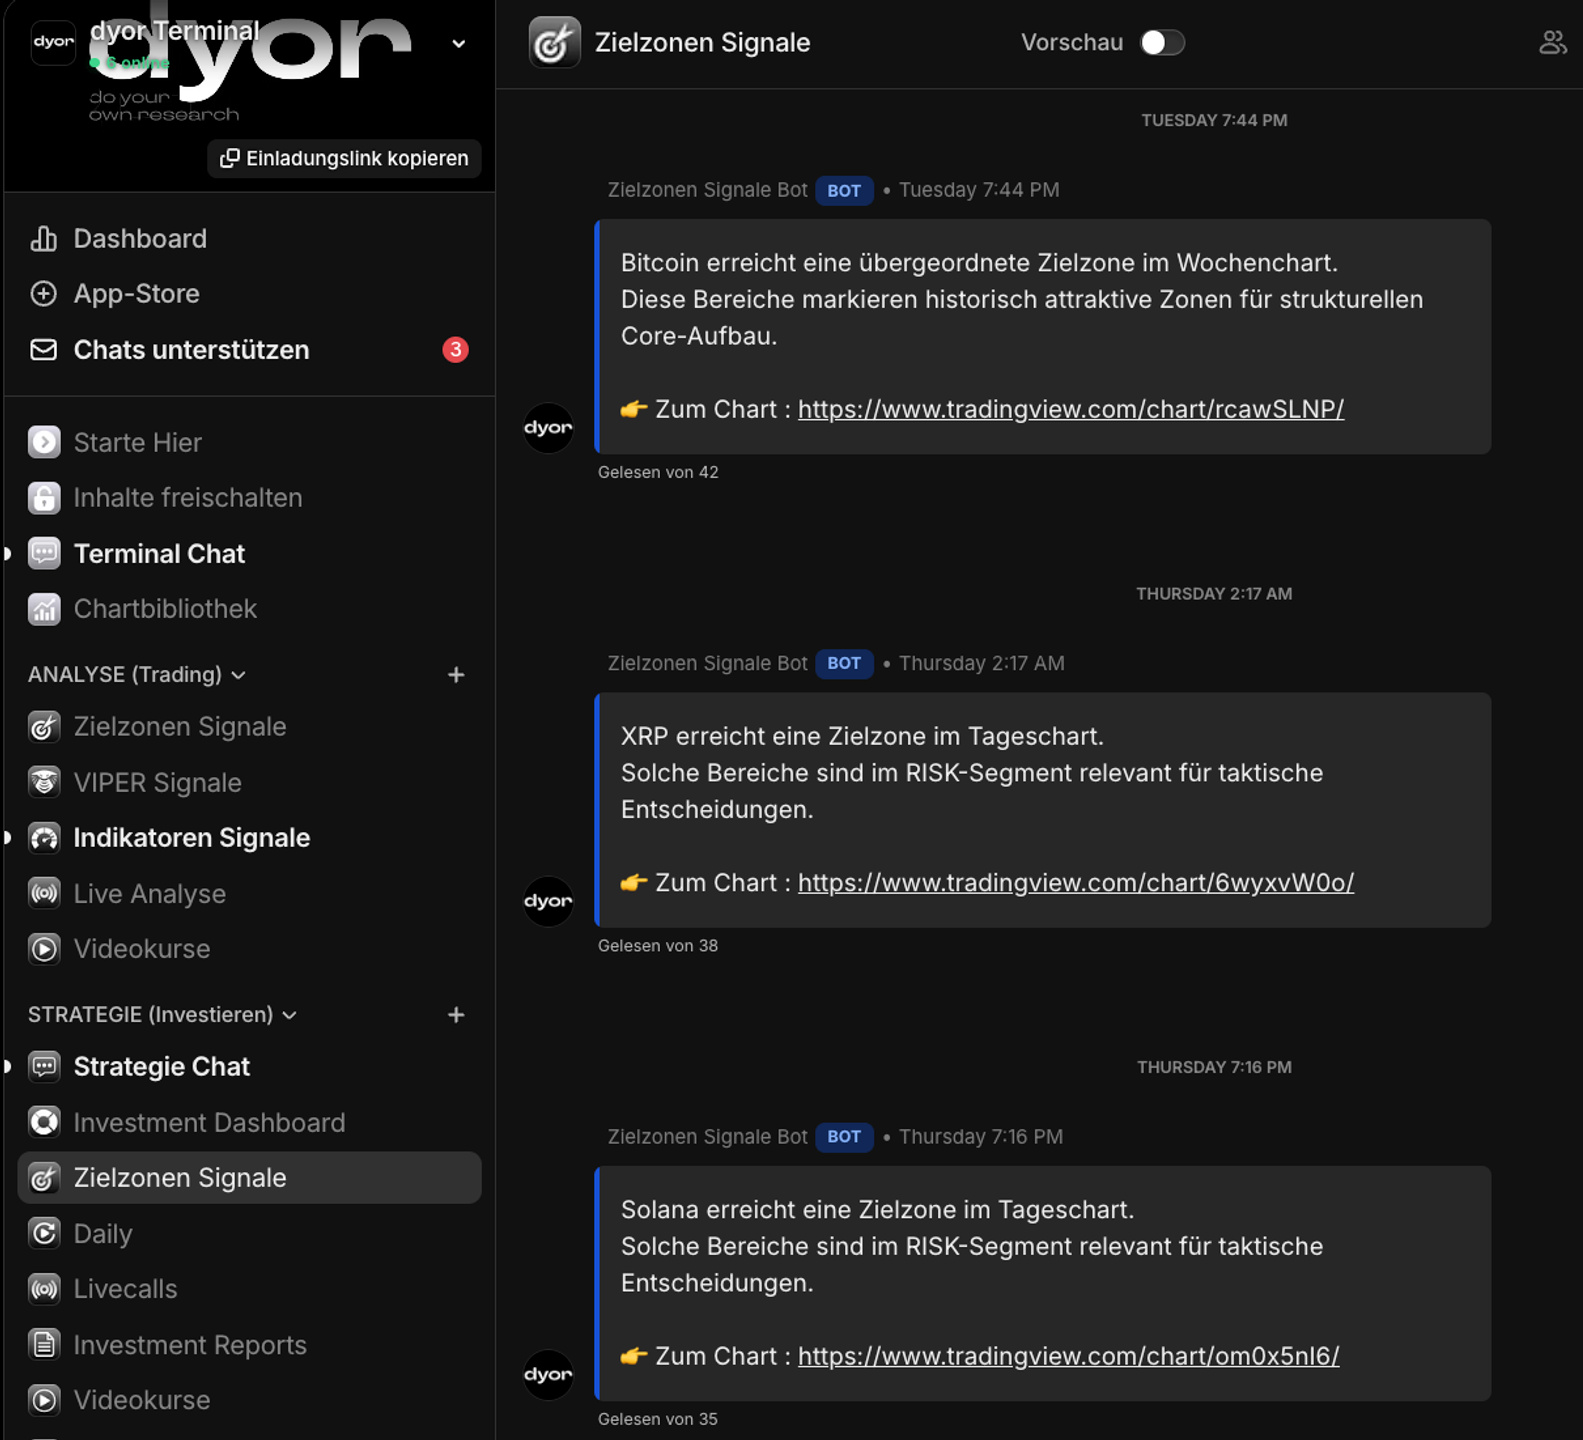Click the target icon in the channel header
The width and height of the screenshot is (1583, 1440).
(x=554, y=43)
